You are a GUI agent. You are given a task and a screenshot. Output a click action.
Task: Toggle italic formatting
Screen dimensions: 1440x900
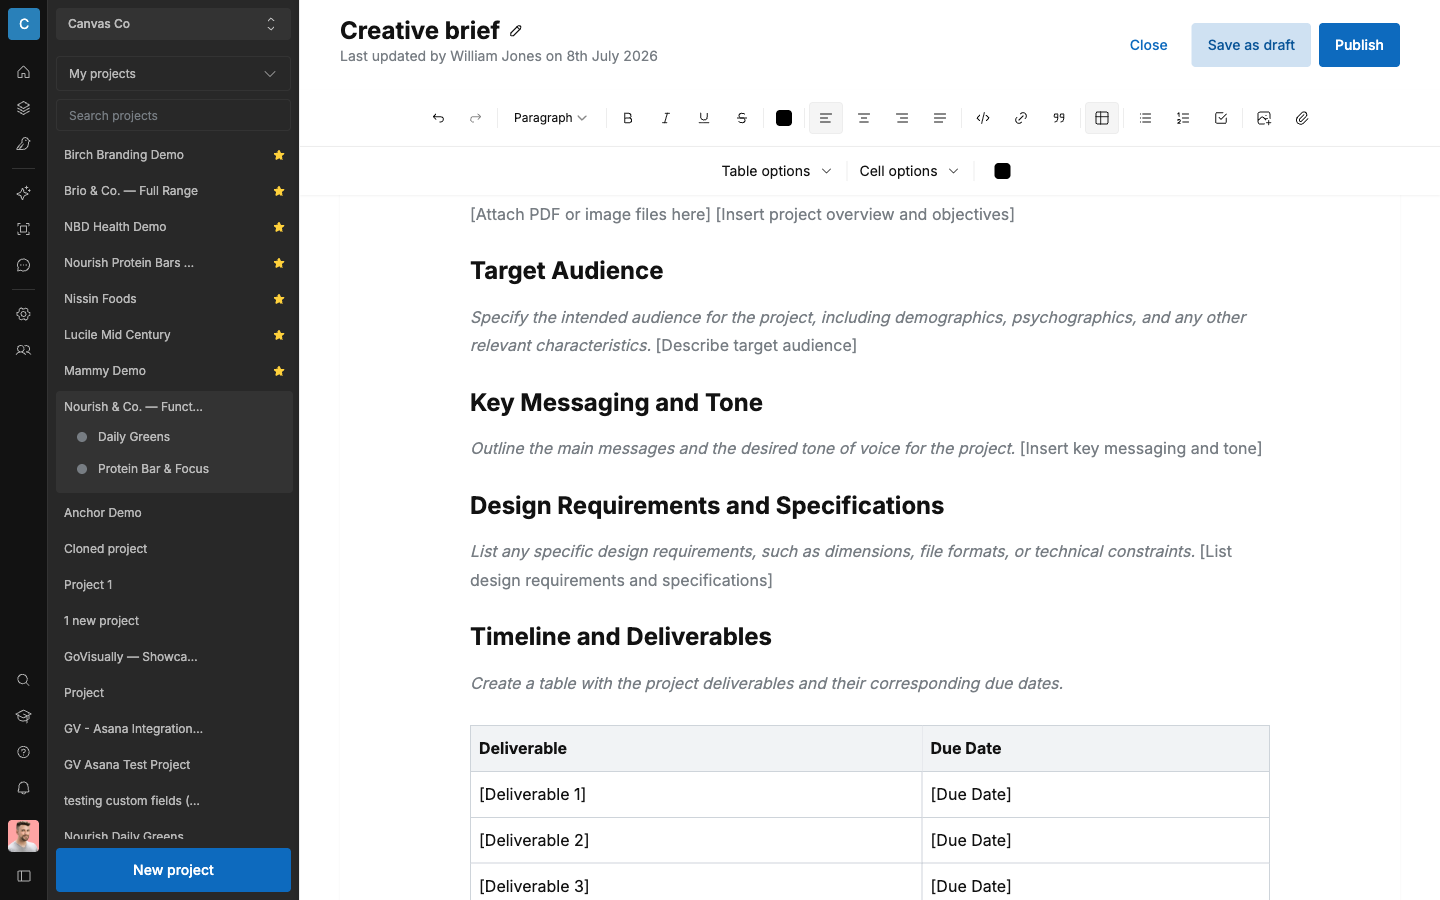click(x=666, y=118)
